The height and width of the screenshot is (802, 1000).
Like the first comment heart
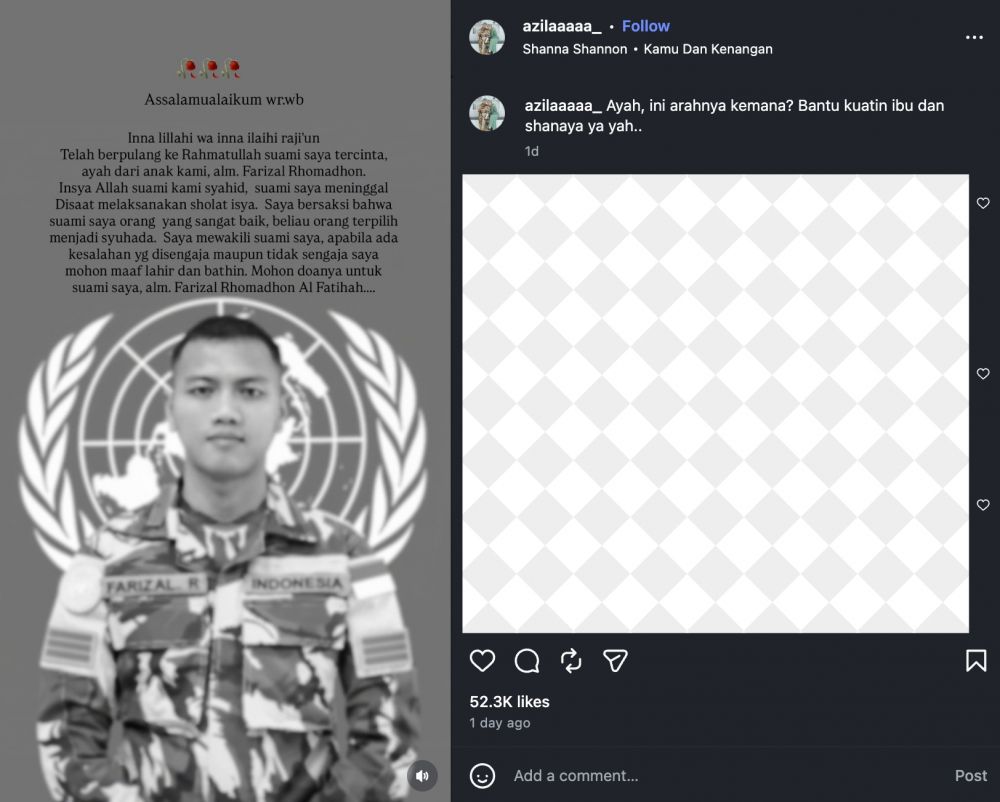click(x=983, y=203)
